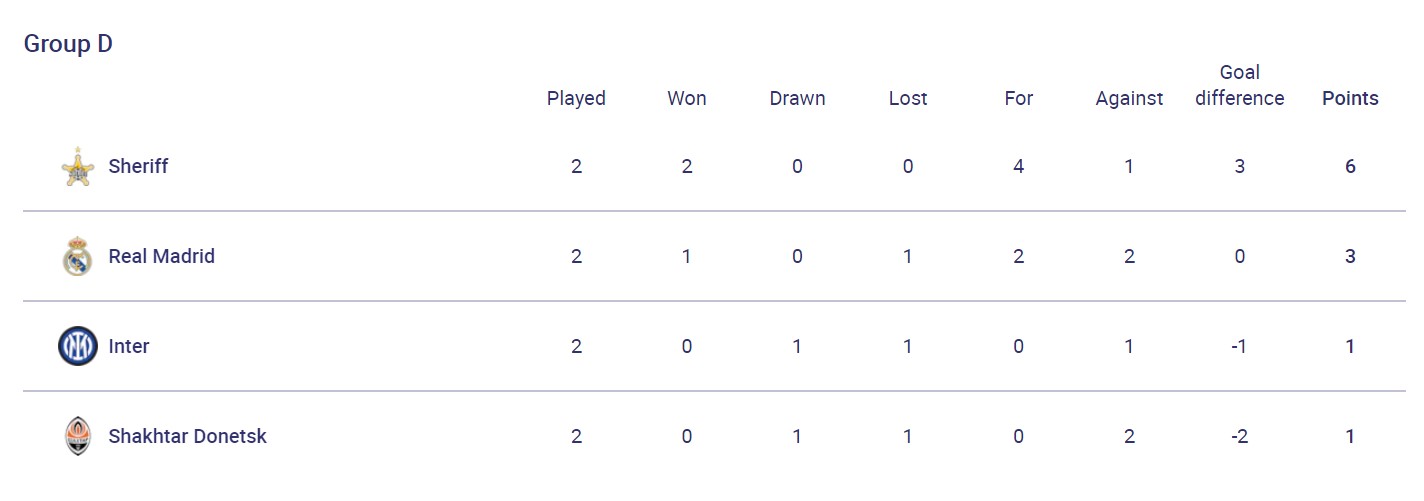
Task: Click the Real Madrid crest icon
Action: pyautogui.click(x=77, y=257)
